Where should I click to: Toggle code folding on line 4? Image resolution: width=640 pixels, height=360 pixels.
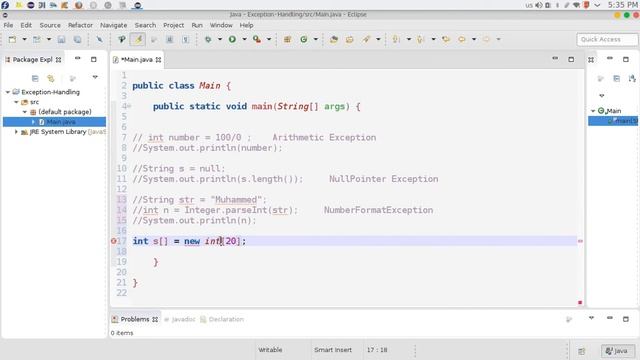pos(129,106)
